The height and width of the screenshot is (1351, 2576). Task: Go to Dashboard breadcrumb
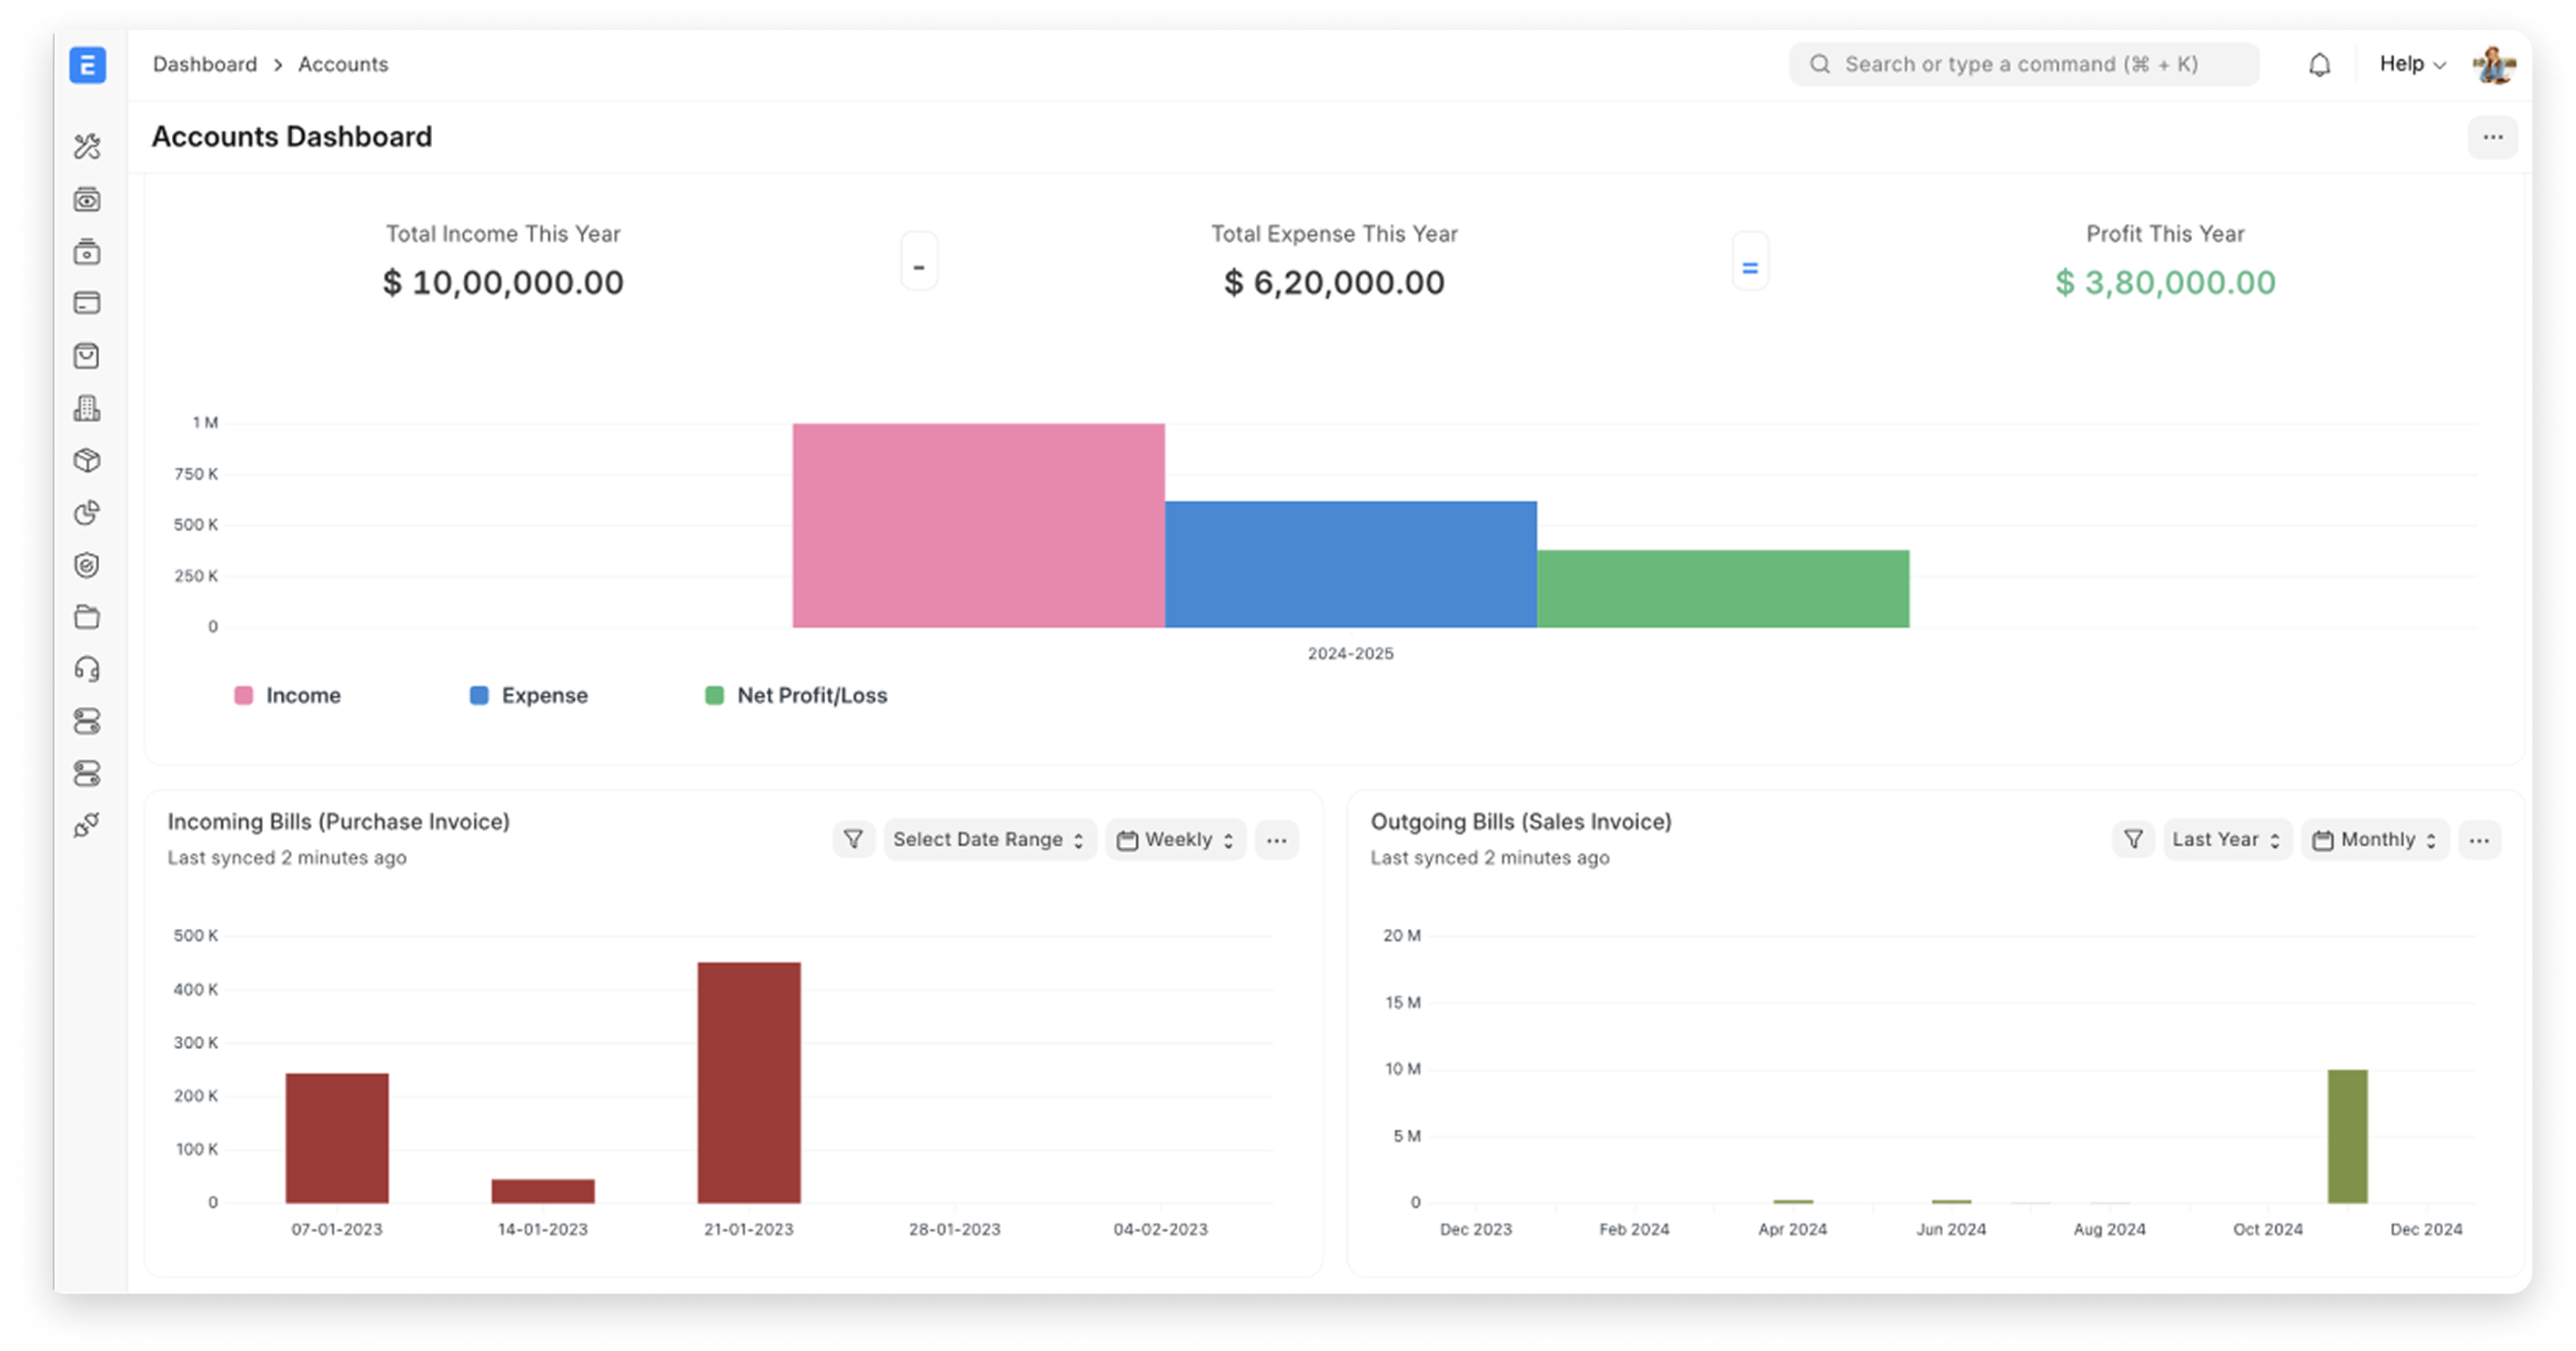click(205, 64)
